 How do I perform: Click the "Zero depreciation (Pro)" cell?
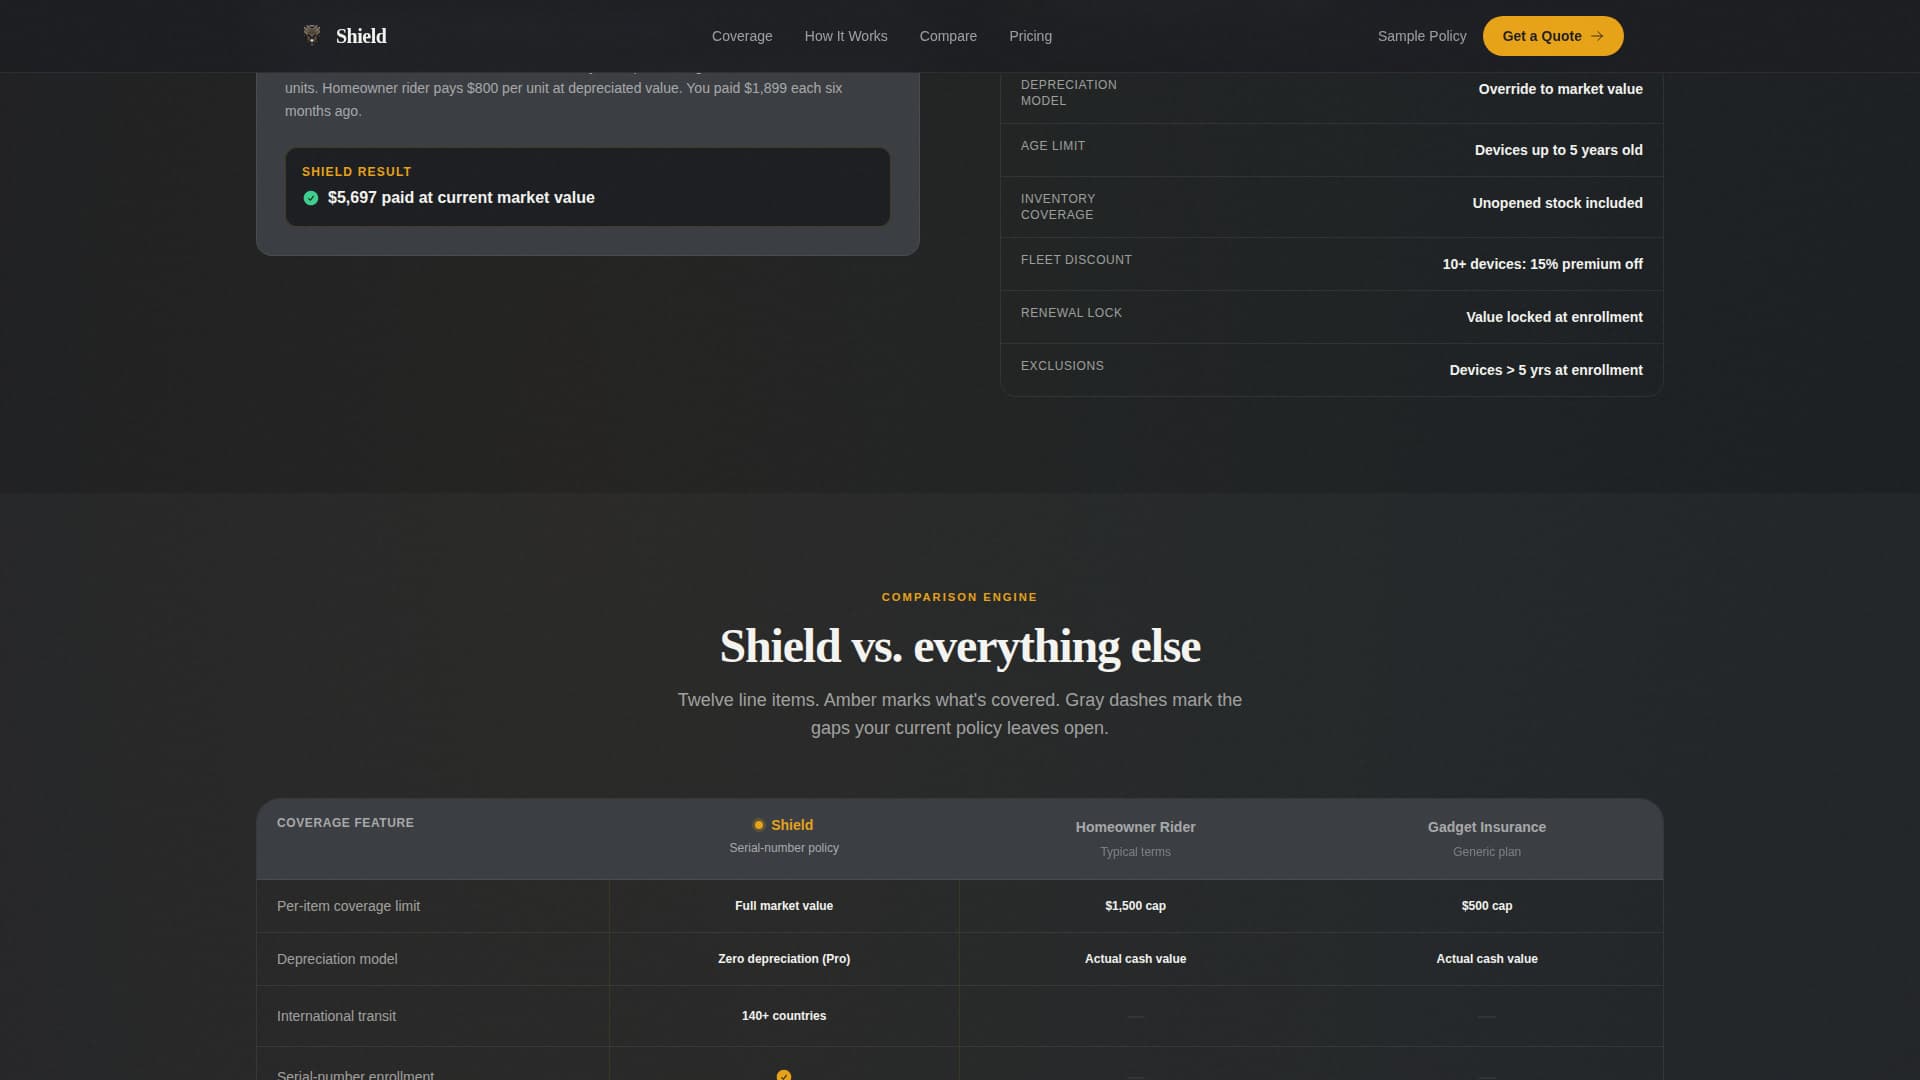point(784,959)
